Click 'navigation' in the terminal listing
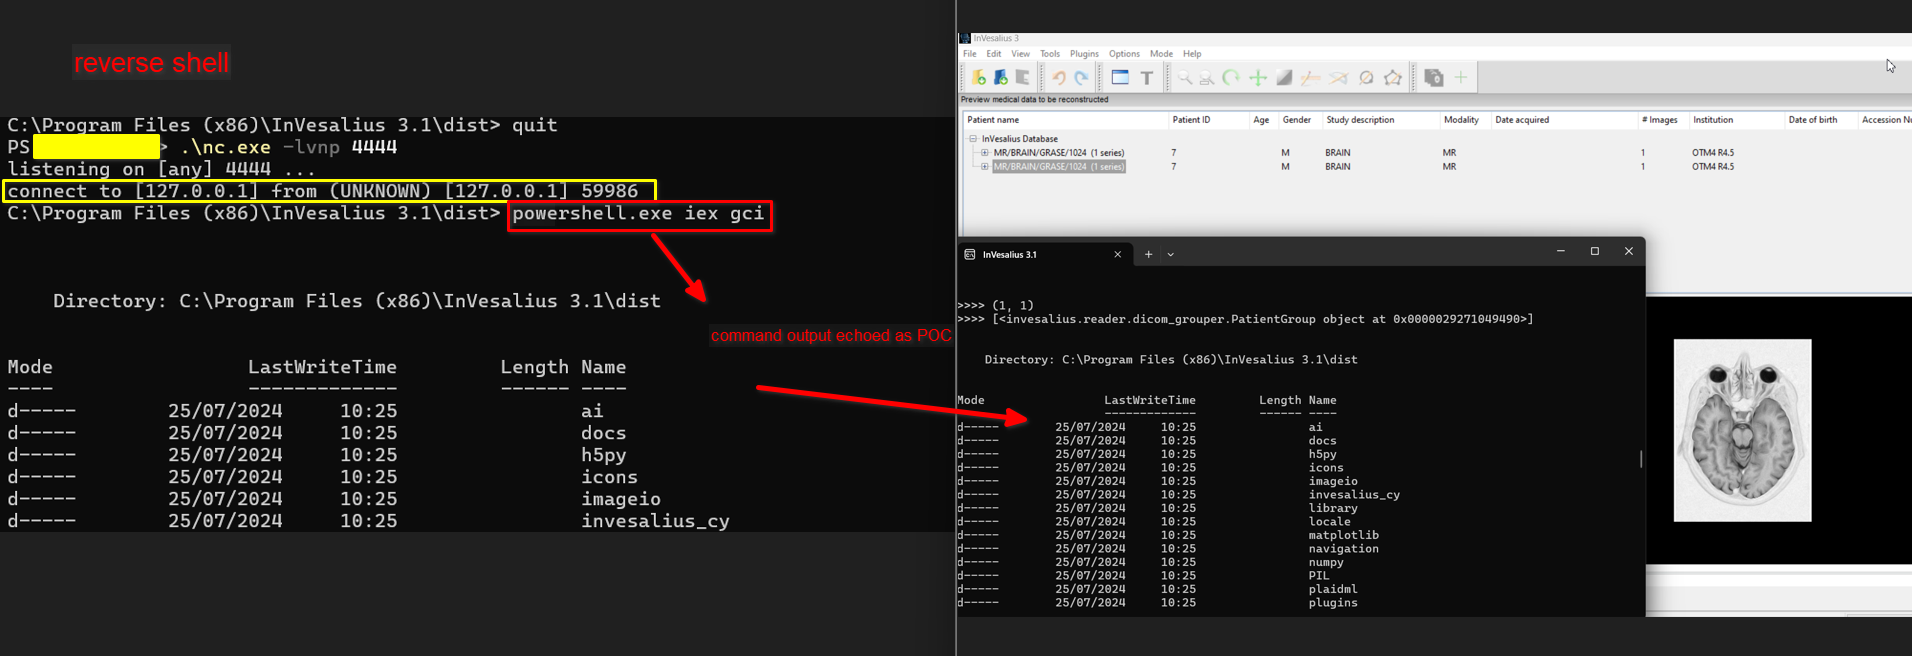1912x656 pixels. pyautogui.click(x=1343, y=549)
